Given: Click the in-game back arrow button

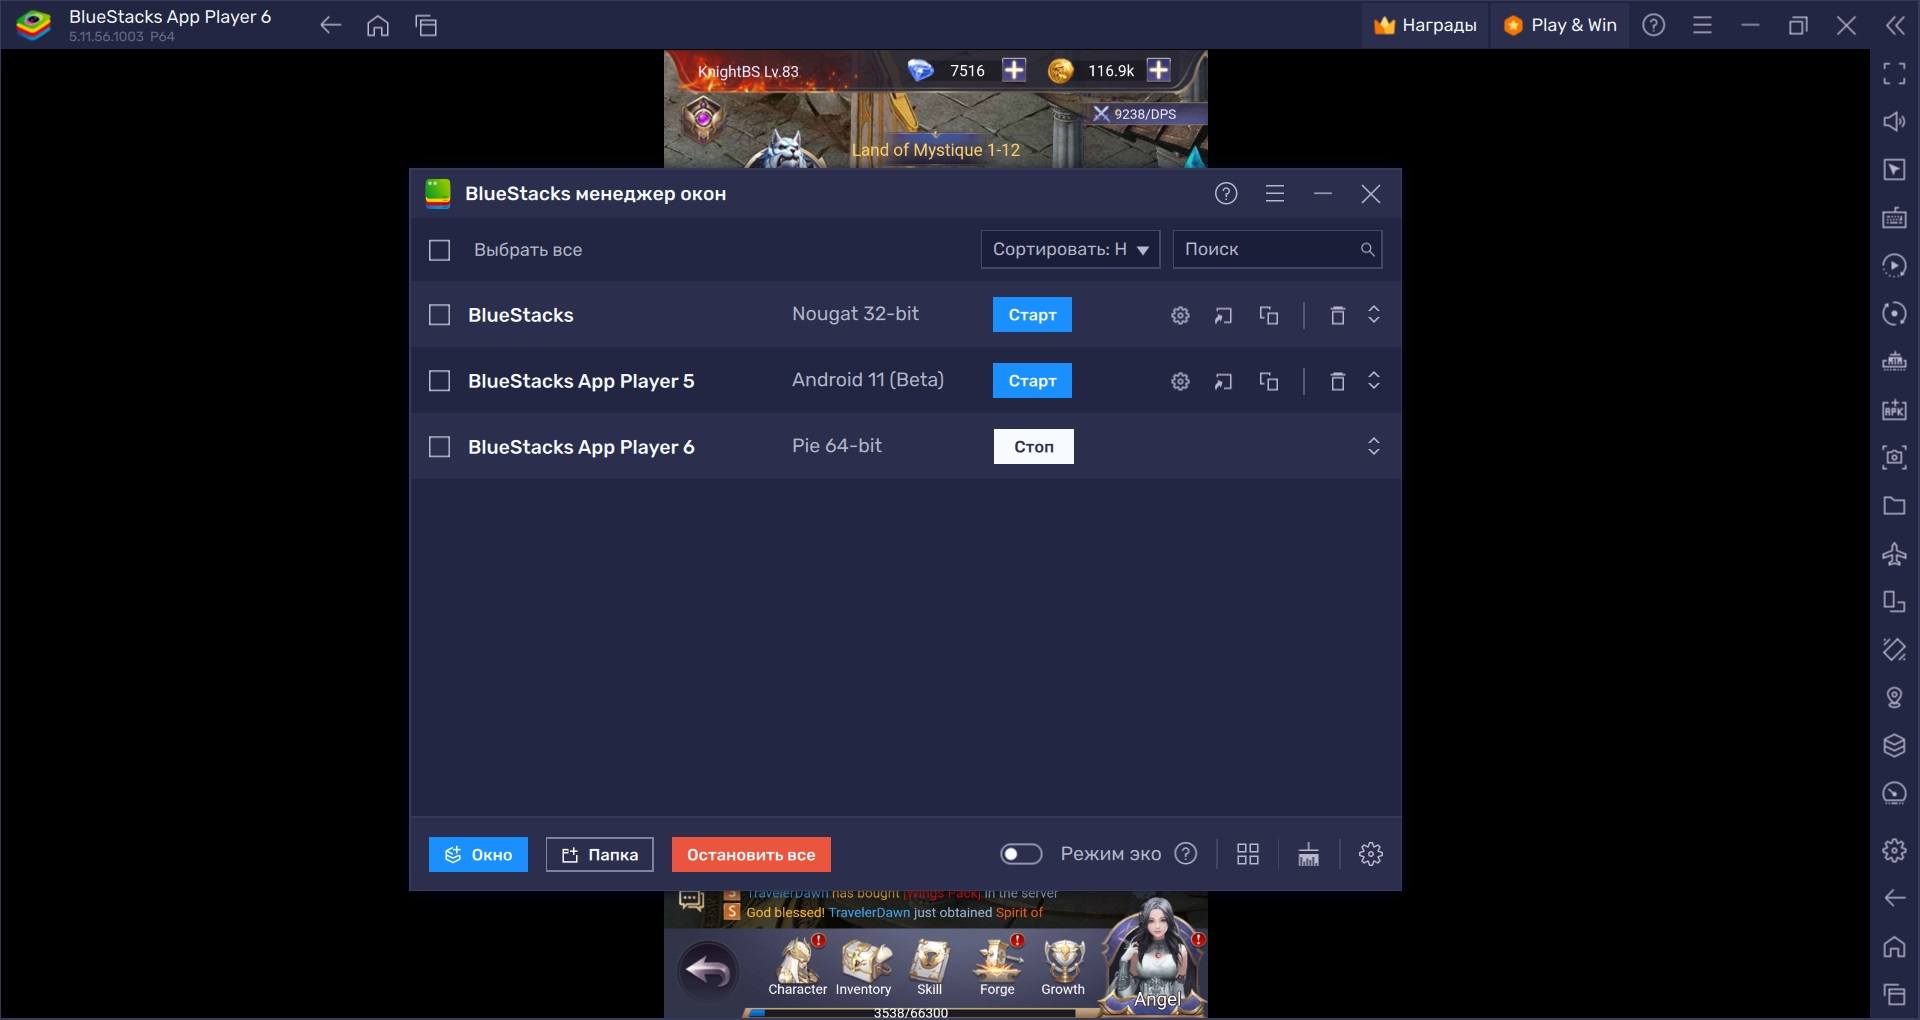Looking at the screenshot, I should [x=709, y=970].
